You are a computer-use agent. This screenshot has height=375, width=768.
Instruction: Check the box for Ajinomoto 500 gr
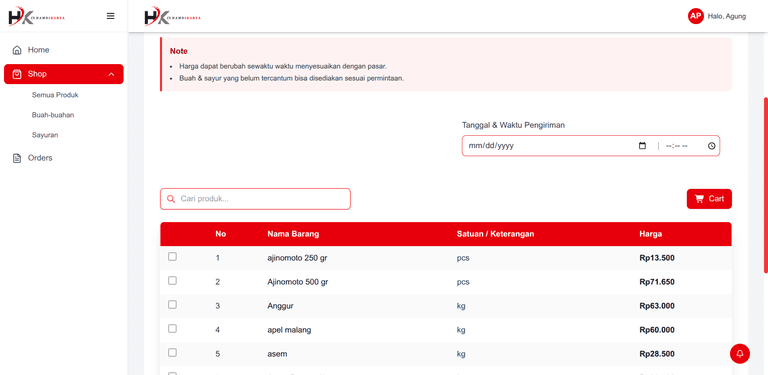(x=172, y=281)
